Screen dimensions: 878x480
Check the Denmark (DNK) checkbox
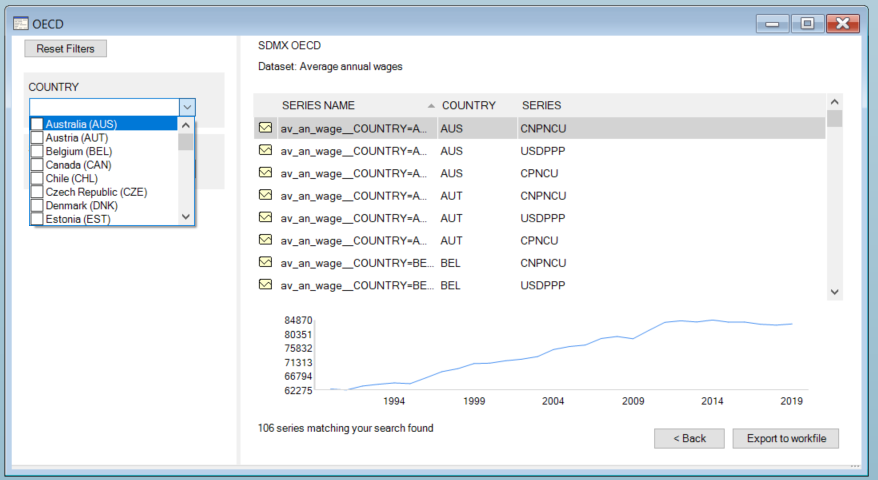click(x=37, y=206)
